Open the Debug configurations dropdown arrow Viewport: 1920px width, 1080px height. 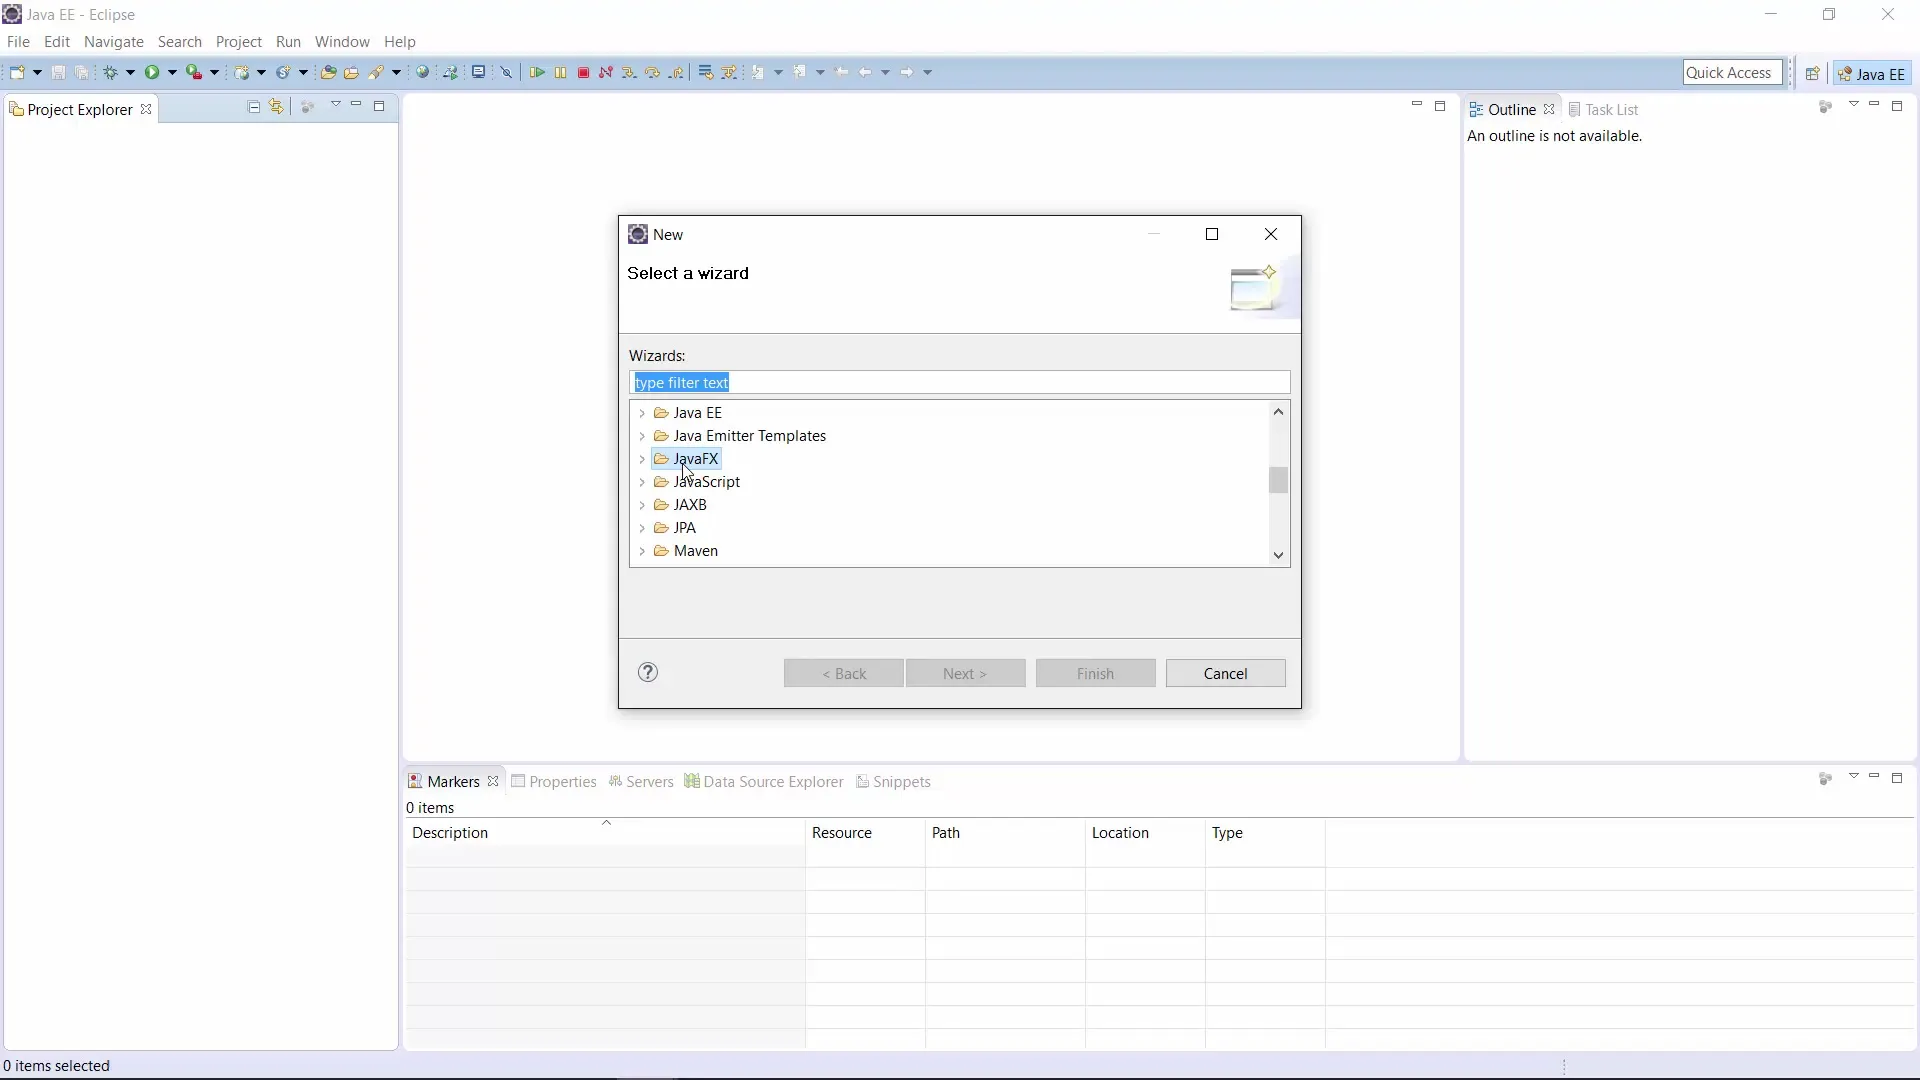(x=130, y=72)
